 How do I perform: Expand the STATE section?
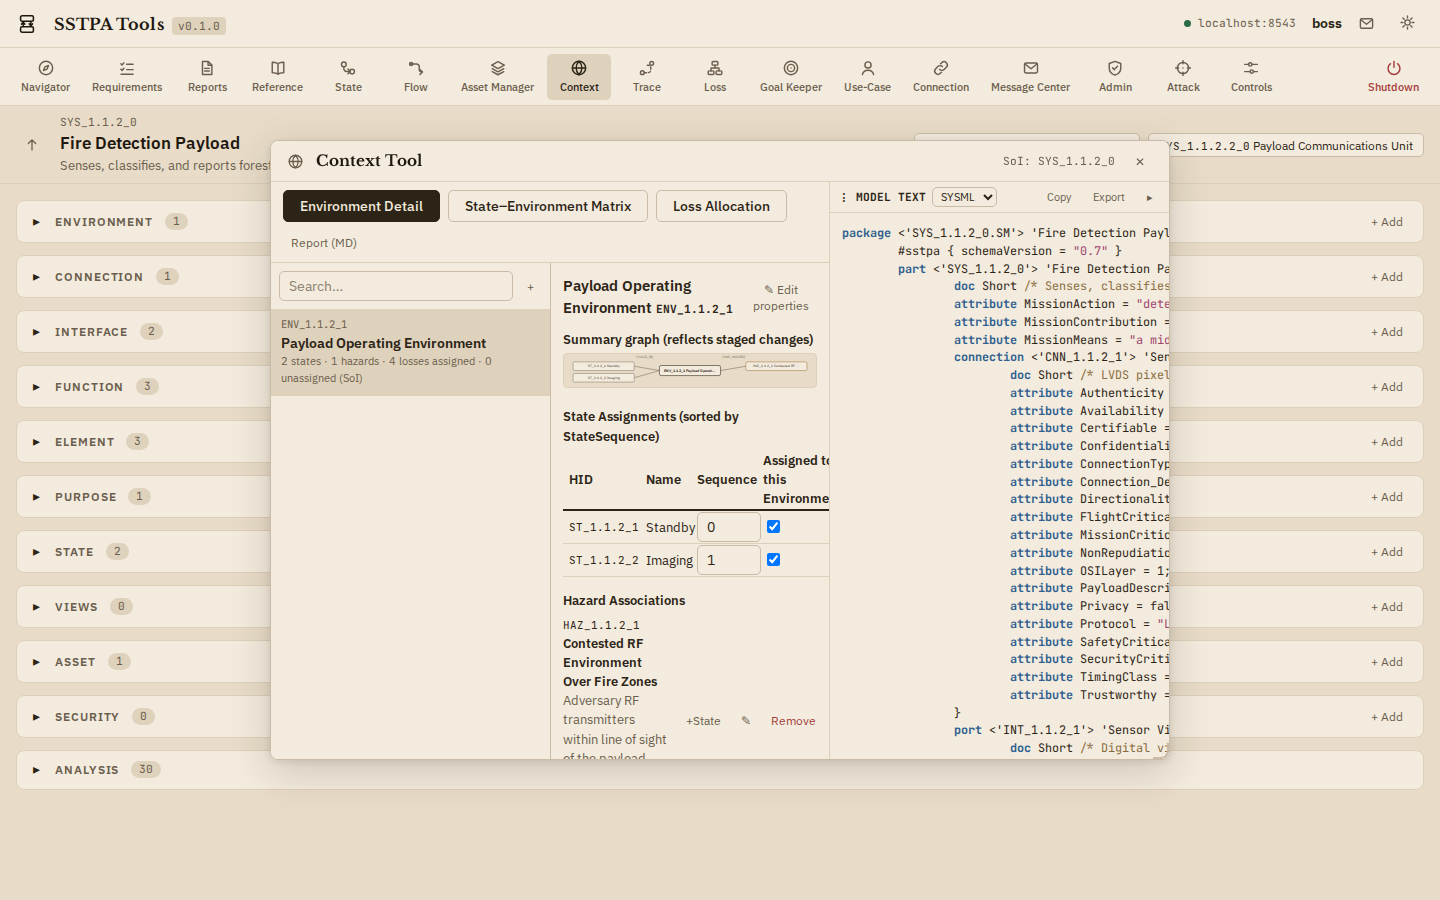(x=36, y=552)
